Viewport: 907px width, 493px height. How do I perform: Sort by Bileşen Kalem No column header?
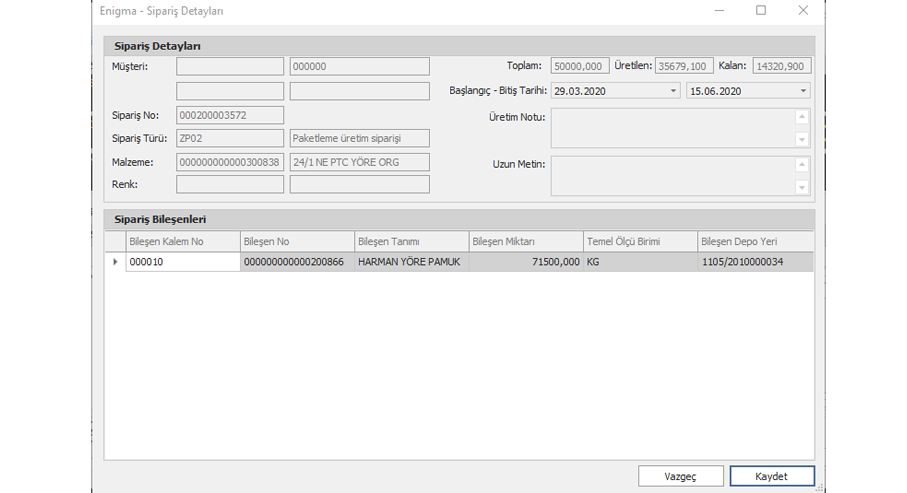tap(182, 242)
